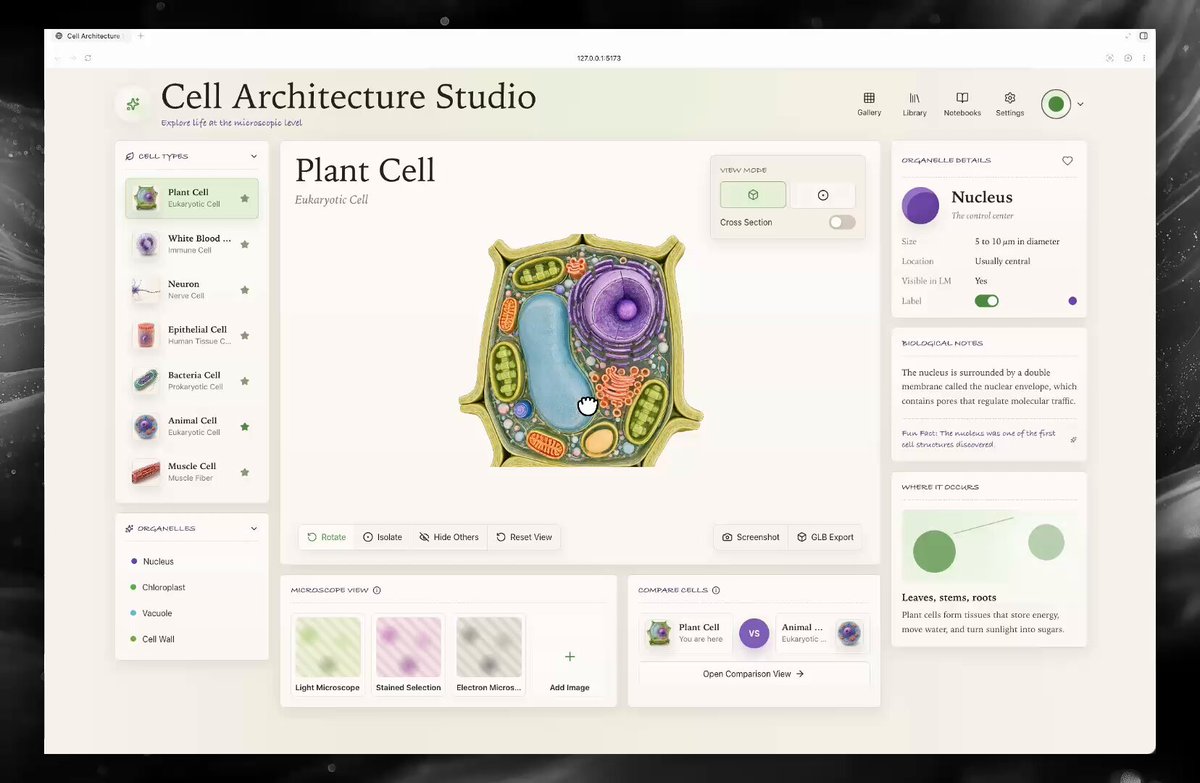Favorite the organelle with heart icon
Screen dimensions: 1200x783
[1067, 160]
